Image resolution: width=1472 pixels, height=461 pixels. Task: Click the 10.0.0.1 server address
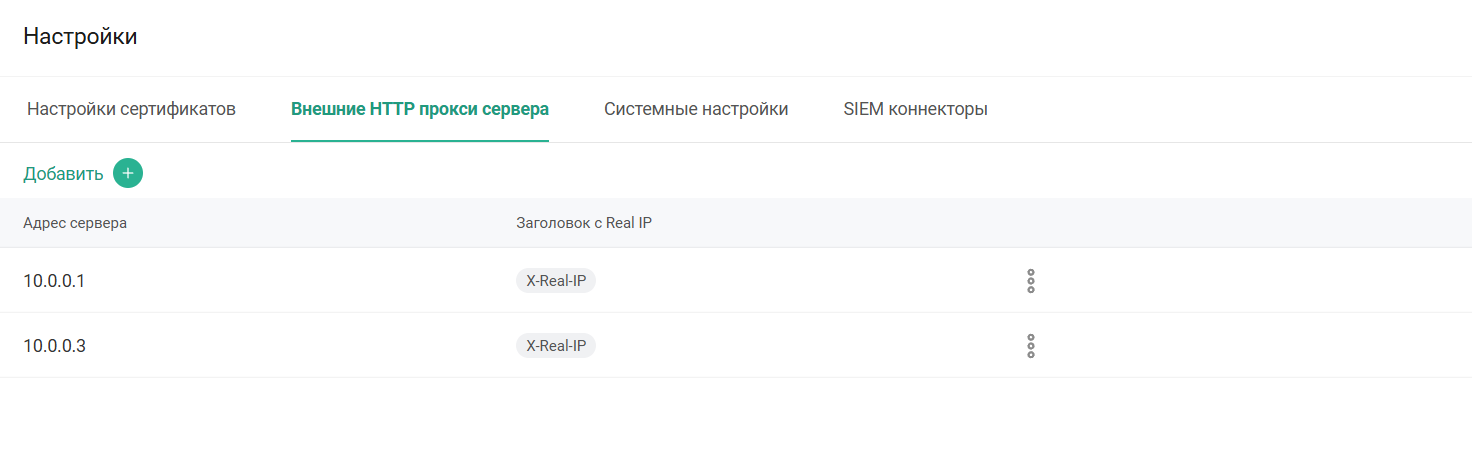click(x=54, y=281)
